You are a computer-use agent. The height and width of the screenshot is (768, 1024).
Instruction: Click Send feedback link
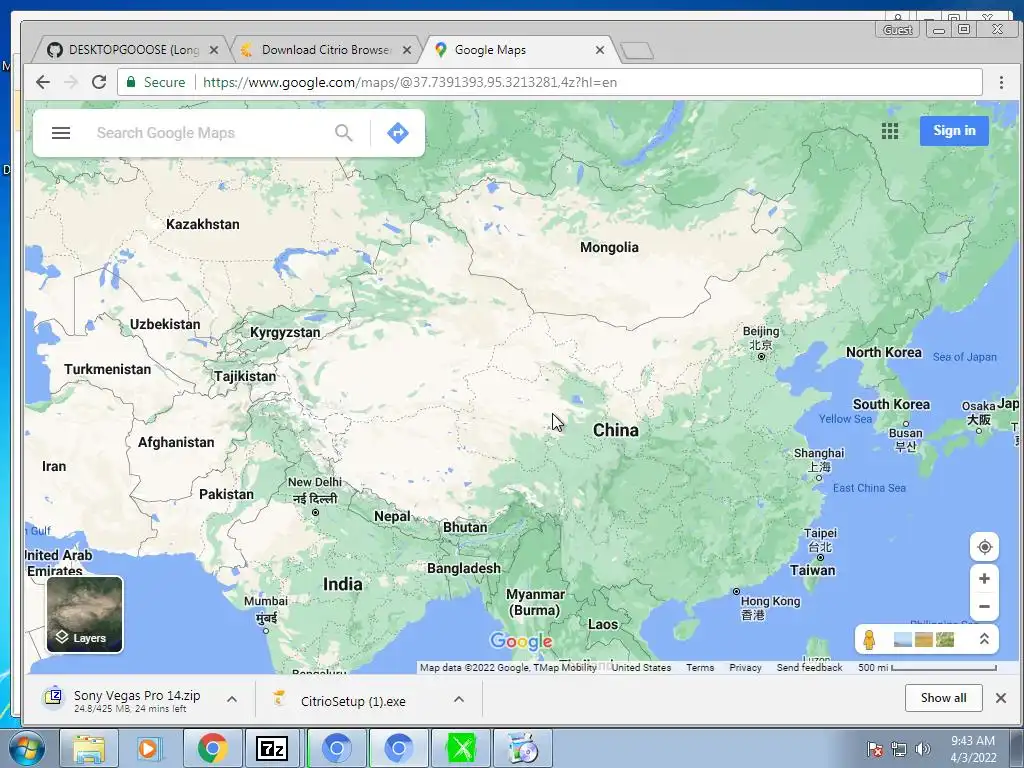pos(809,667)
